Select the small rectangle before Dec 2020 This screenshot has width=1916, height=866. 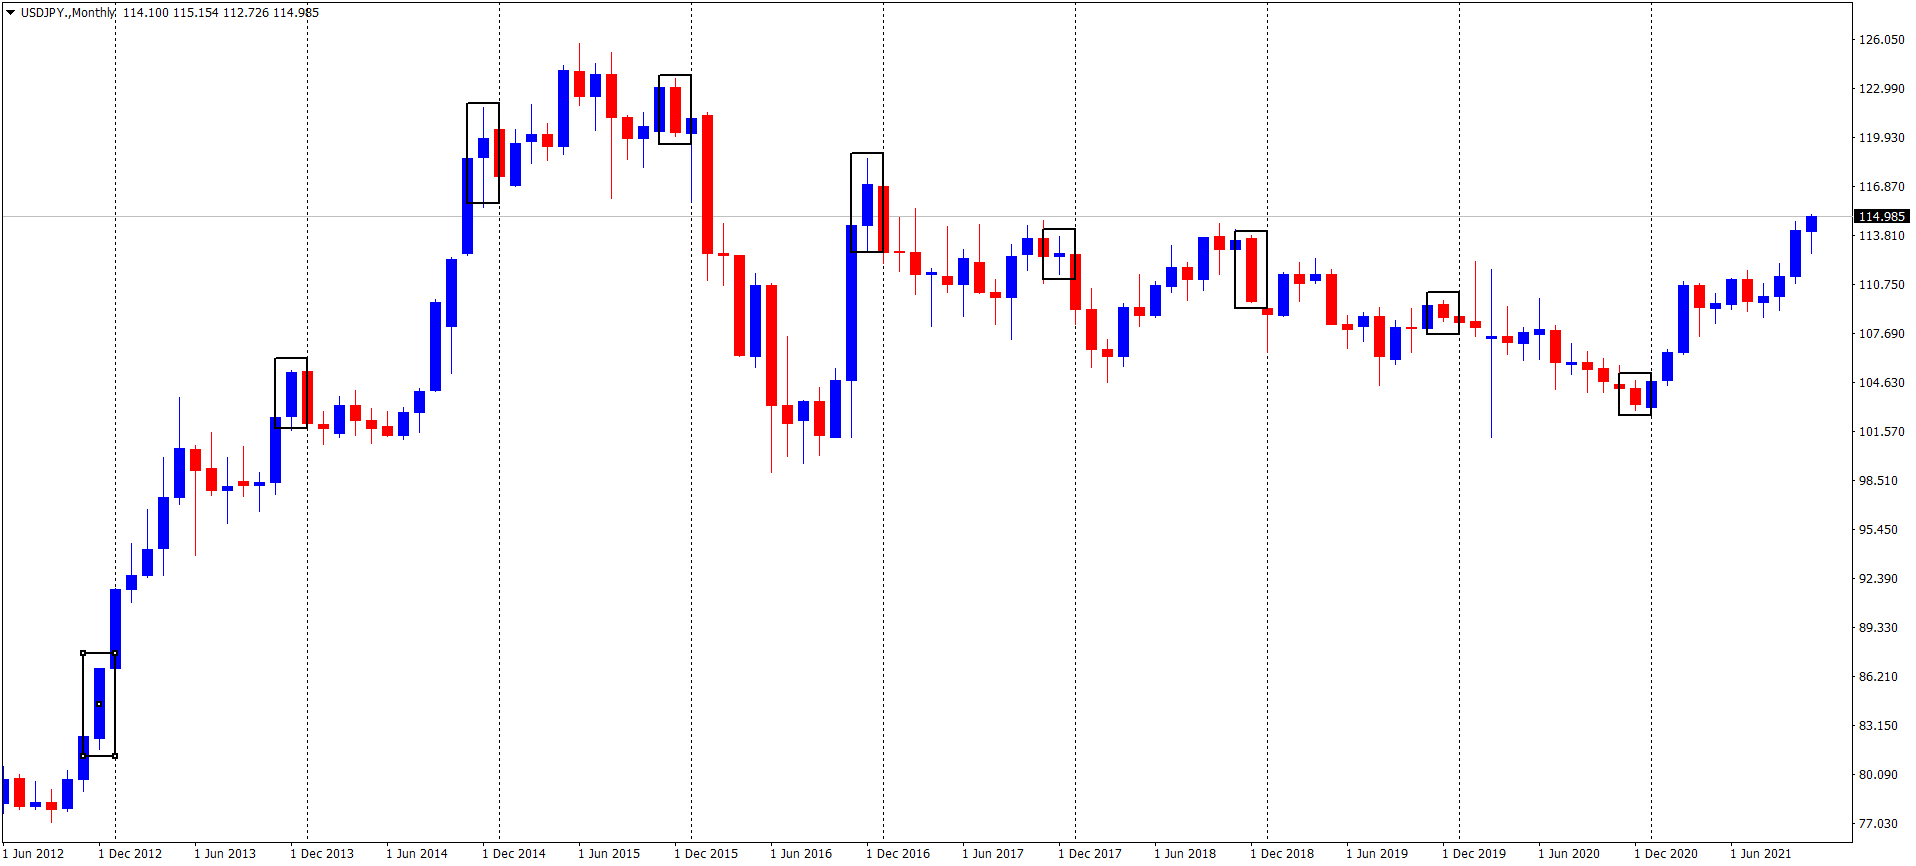[x=1635, y=373]
